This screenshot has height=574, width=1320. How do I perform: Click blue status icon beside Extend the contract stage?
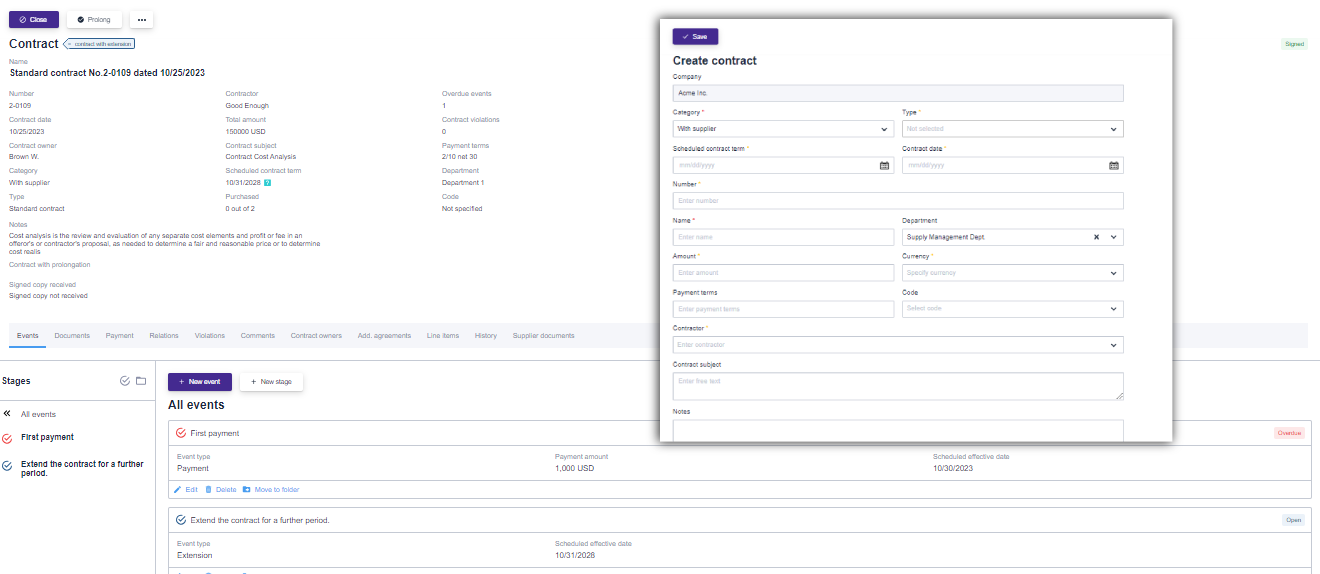[x=7, y=465]
